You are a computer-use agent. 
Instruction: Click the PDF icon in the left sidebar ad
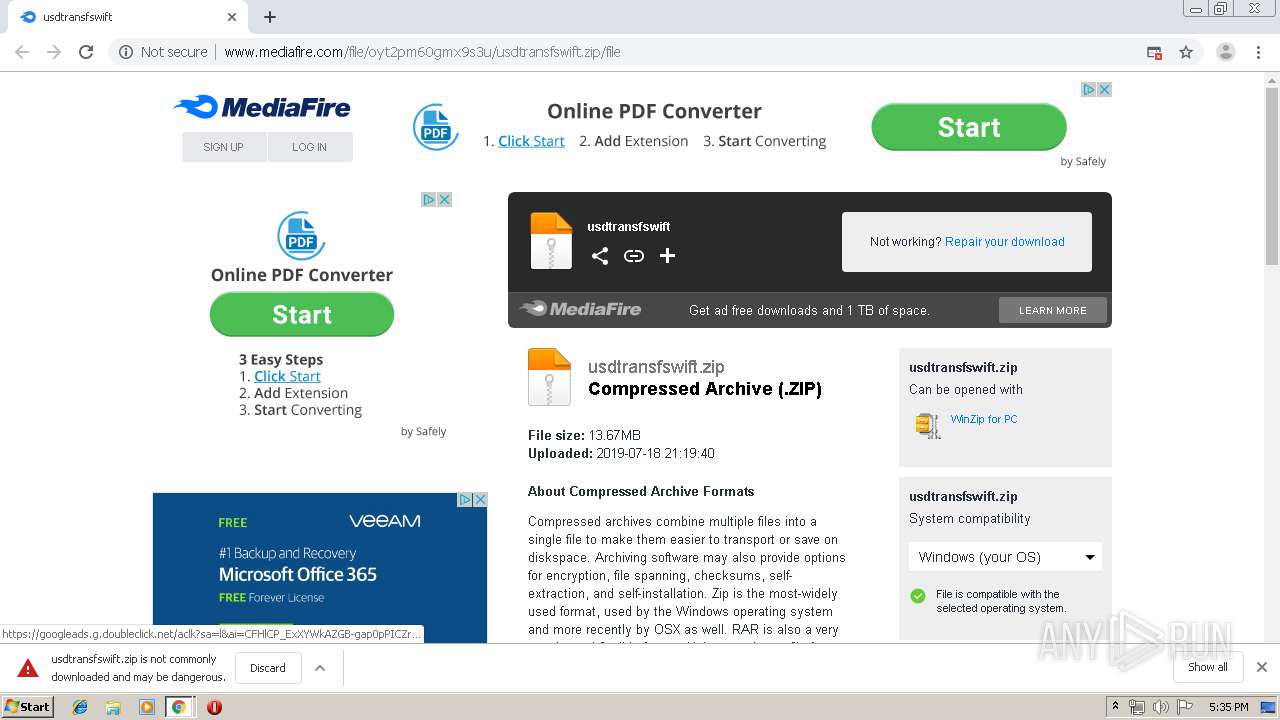301,235
